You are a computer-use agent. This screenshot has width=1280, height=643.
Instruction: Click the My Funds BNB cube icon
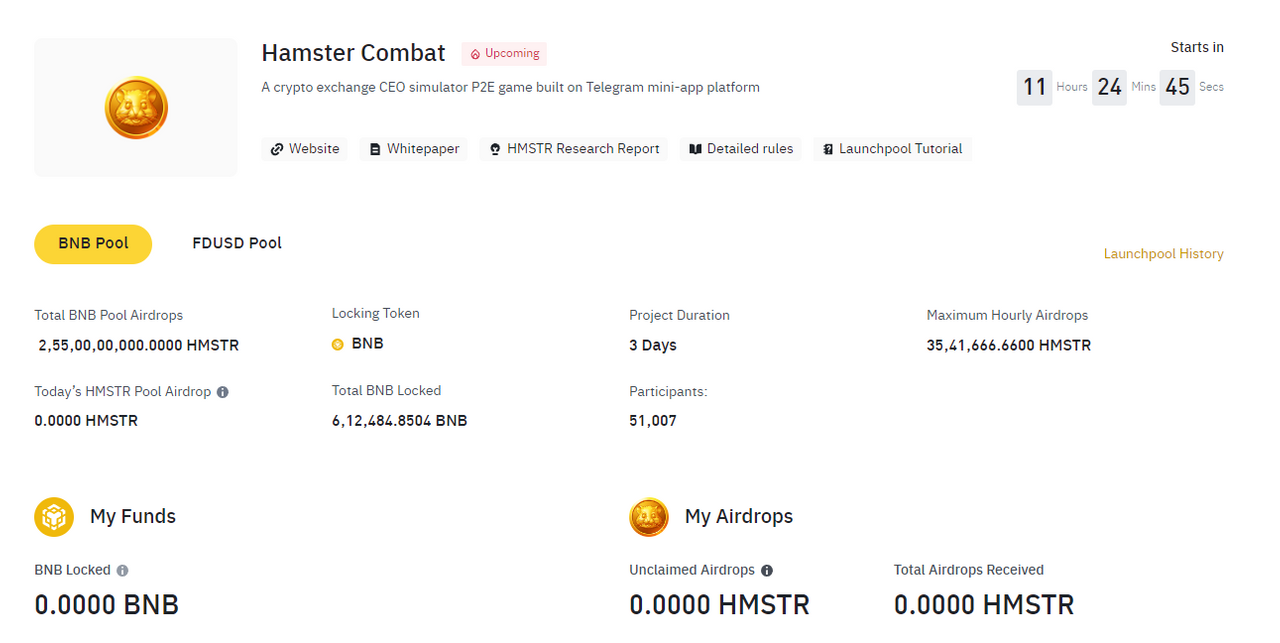click(x=54, y=517)
